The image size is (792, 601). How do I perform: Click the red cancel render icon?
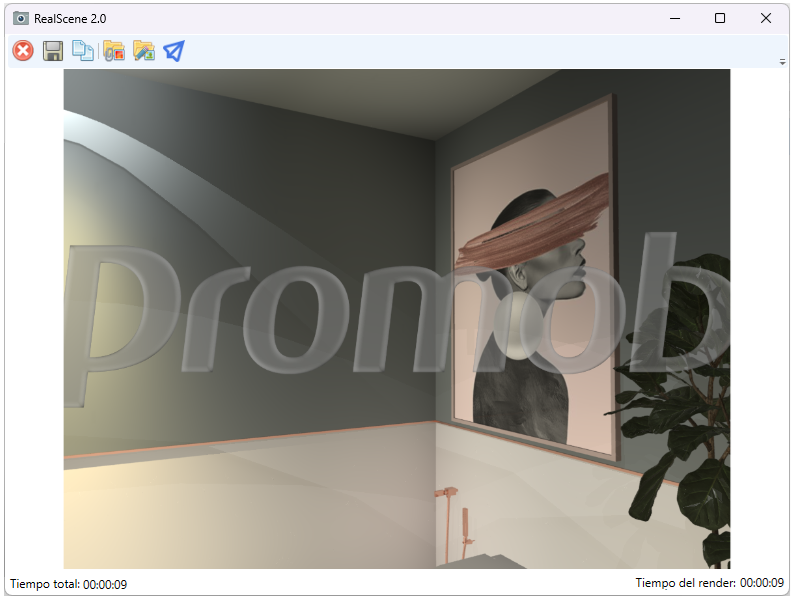(x=23, y=51)
